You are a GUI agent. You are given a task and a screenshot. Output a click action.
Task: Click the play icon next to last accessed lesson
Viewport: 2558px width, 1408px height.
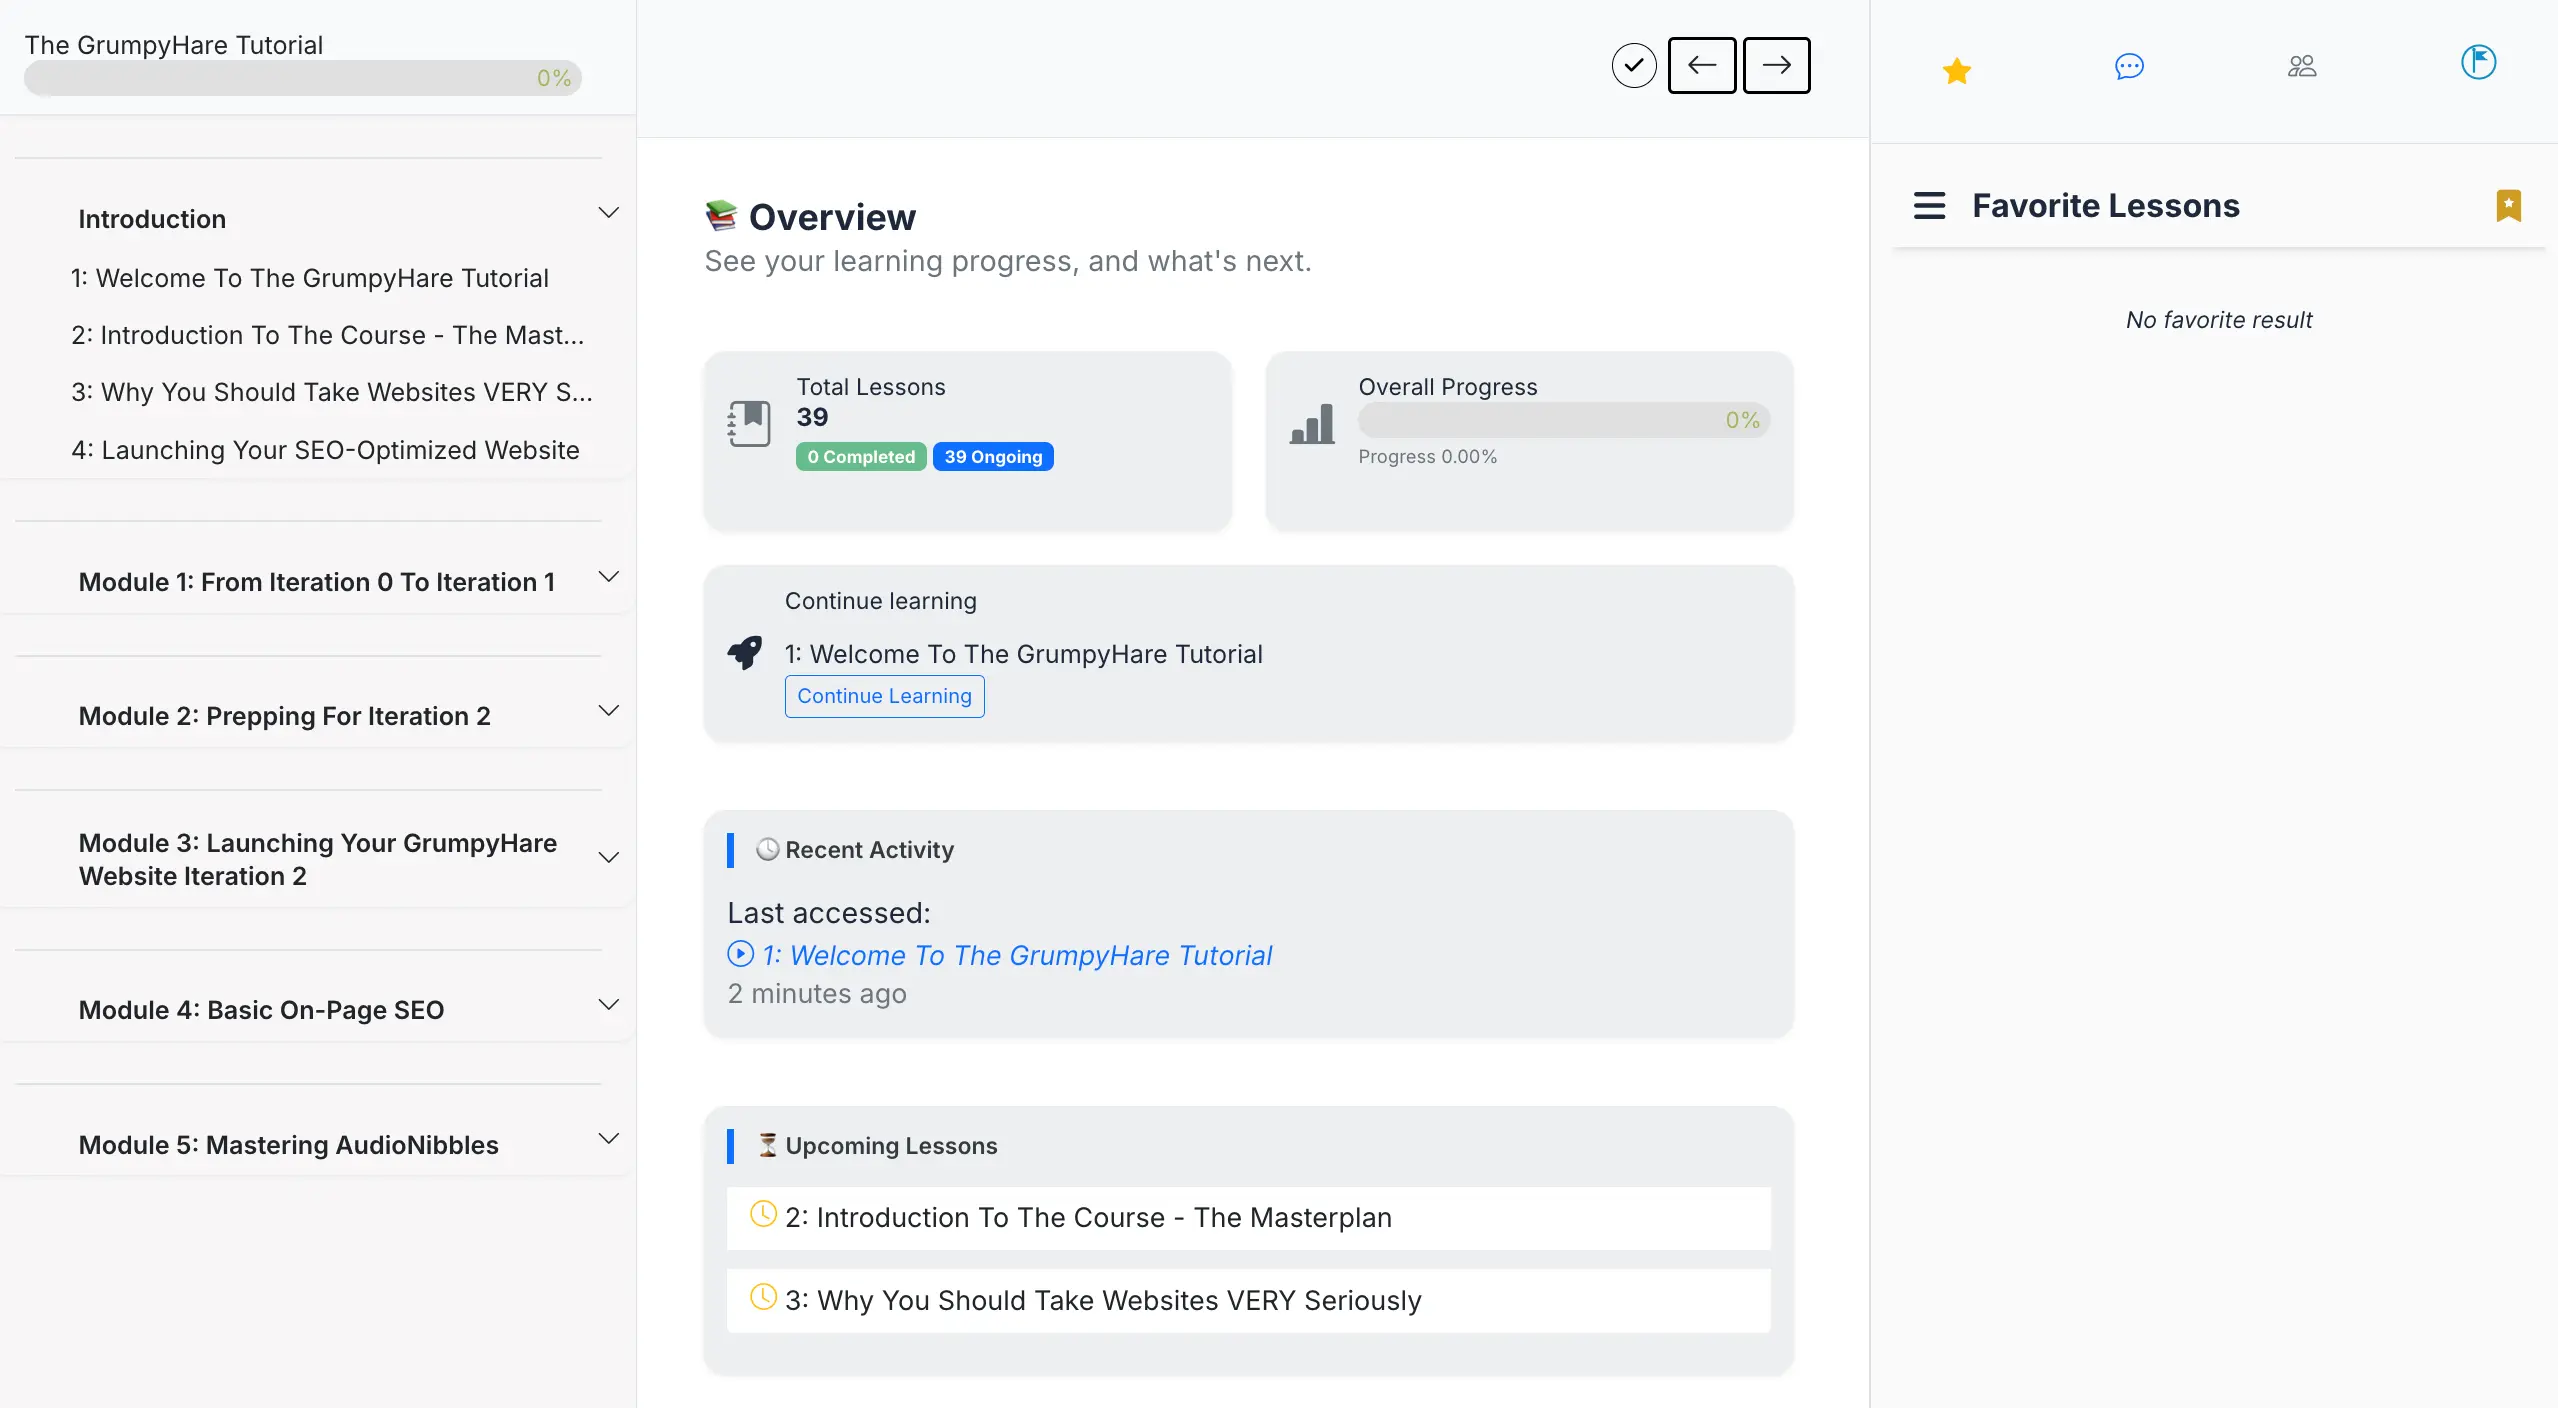coord(739,954)
